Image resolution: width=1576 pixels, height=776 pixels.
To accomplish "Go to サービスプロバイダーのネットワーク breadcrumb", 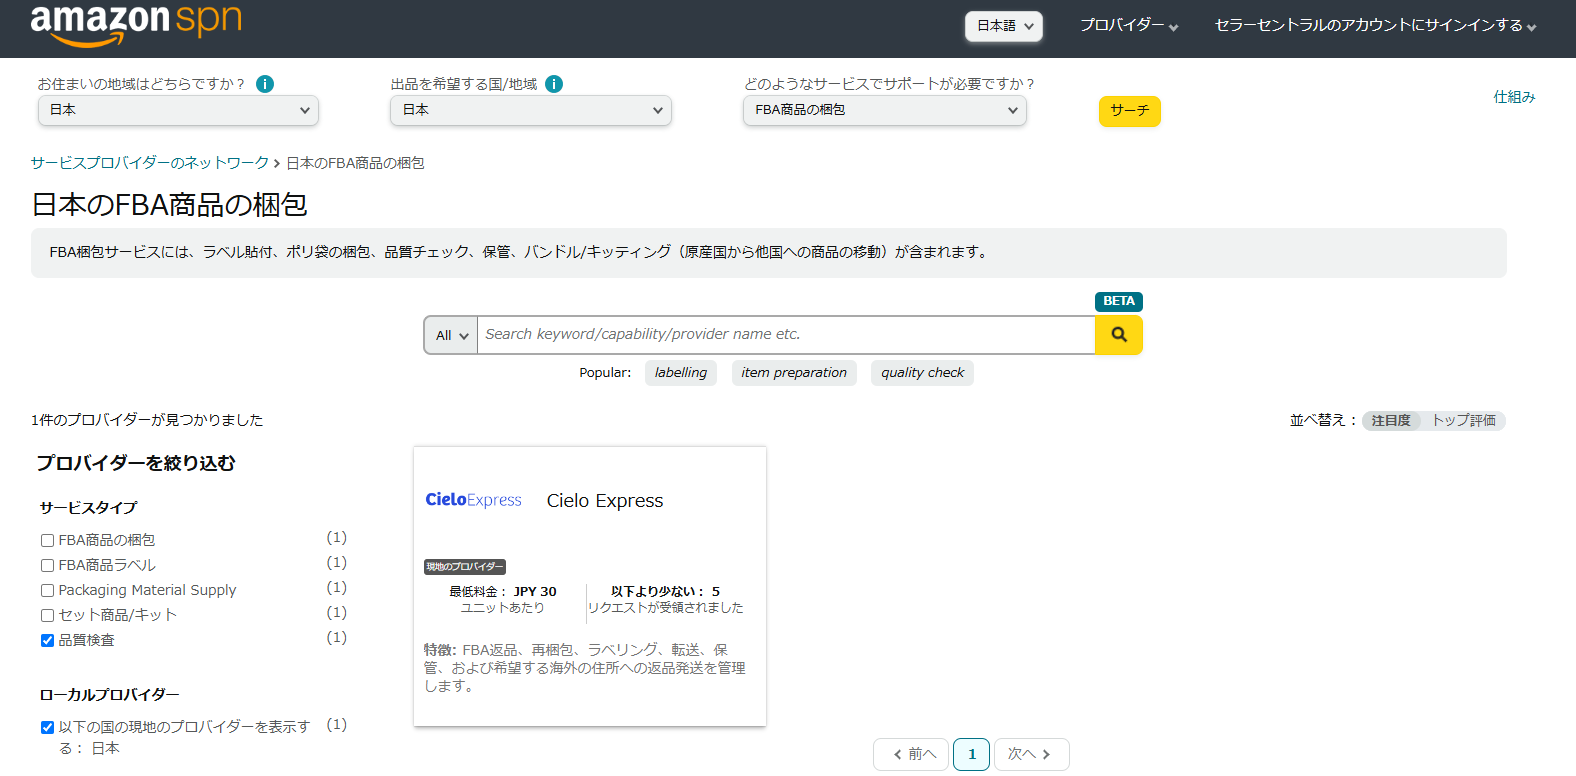I will coord(150,163).
